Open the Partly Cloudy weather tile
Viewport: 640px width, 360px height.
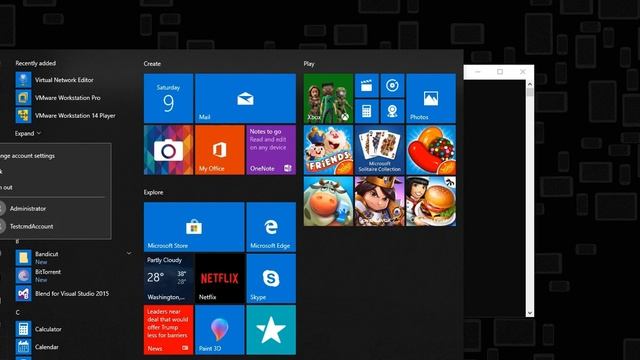(169, 278)
